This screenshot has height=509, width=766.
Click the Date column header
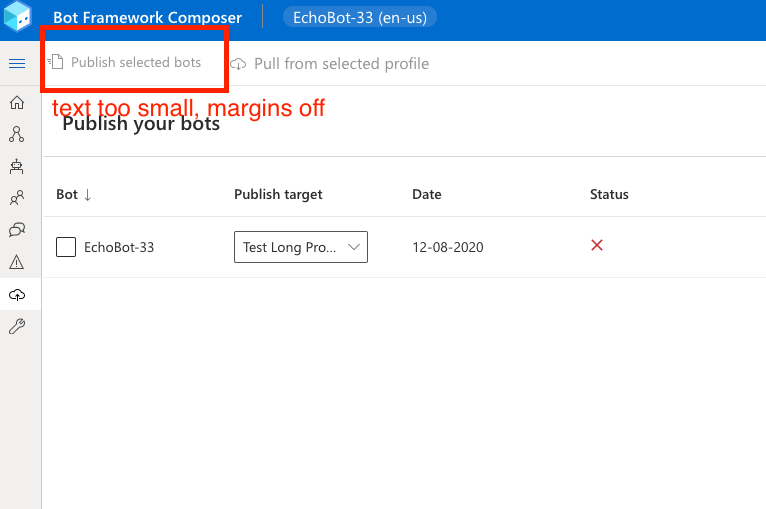(x=427, y=194)
